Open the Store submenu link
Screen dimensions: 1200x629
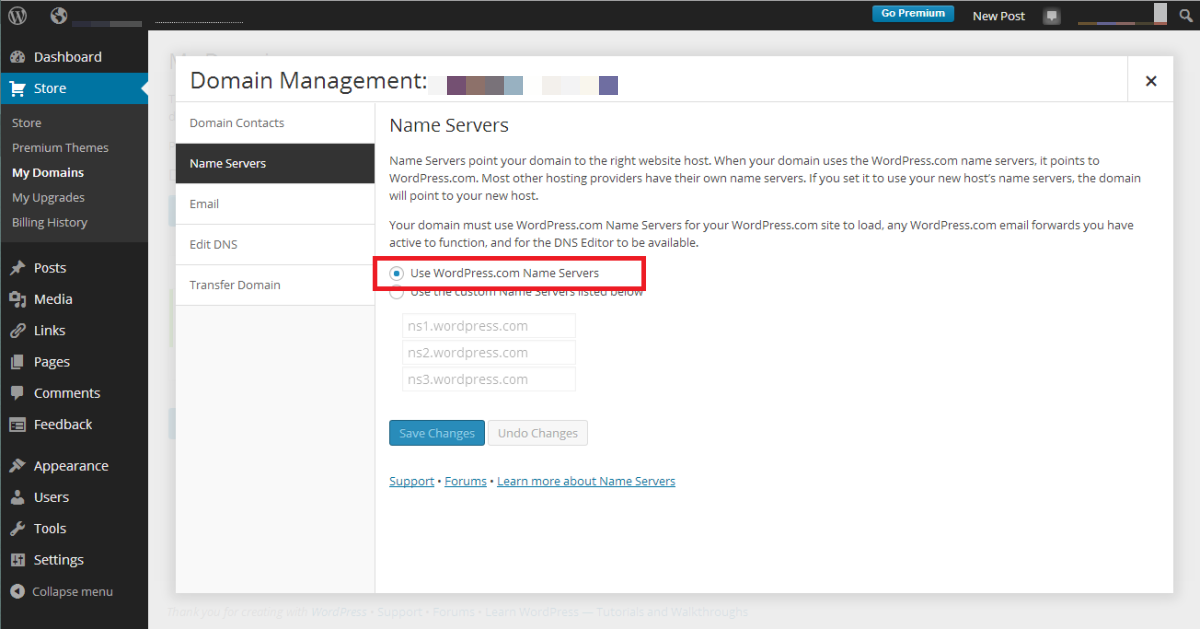coord(27,123)
